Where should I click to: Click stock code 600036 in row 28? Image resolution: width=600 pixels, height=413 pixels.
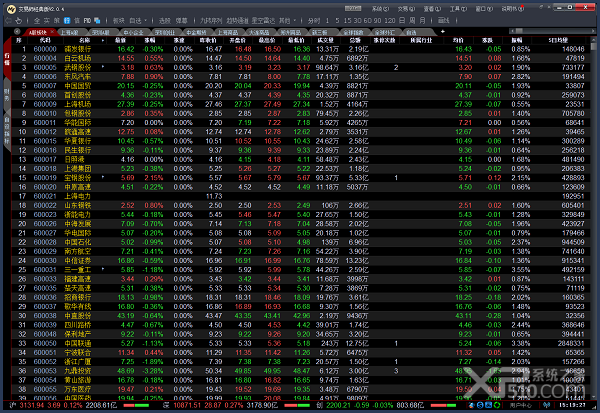[45, 297]
